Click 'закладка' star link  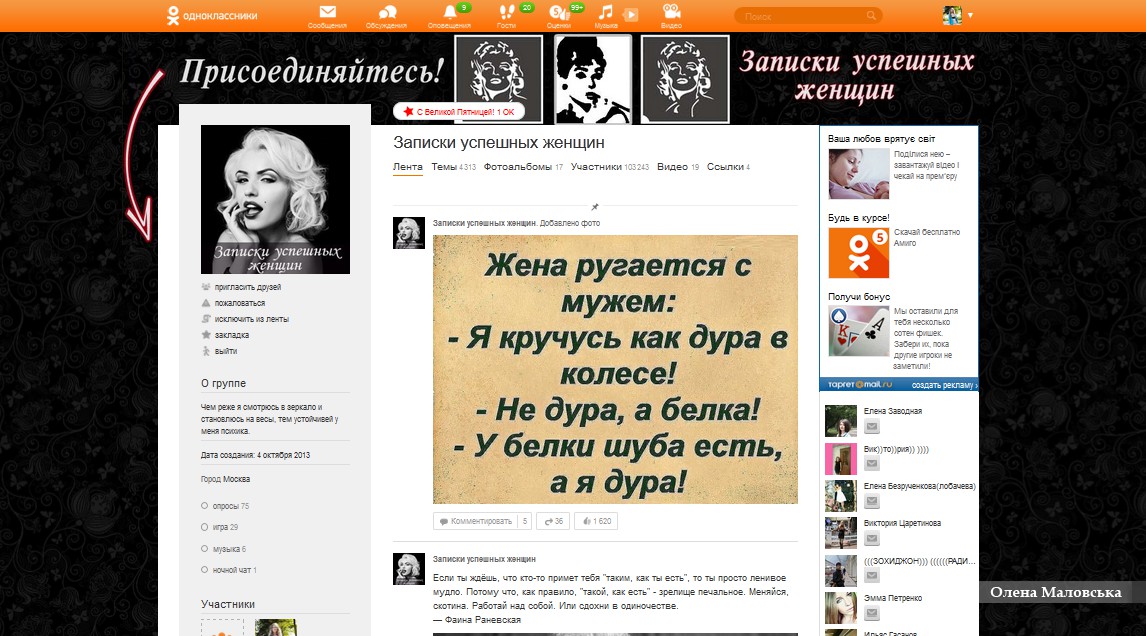click(x=232, y=336)
